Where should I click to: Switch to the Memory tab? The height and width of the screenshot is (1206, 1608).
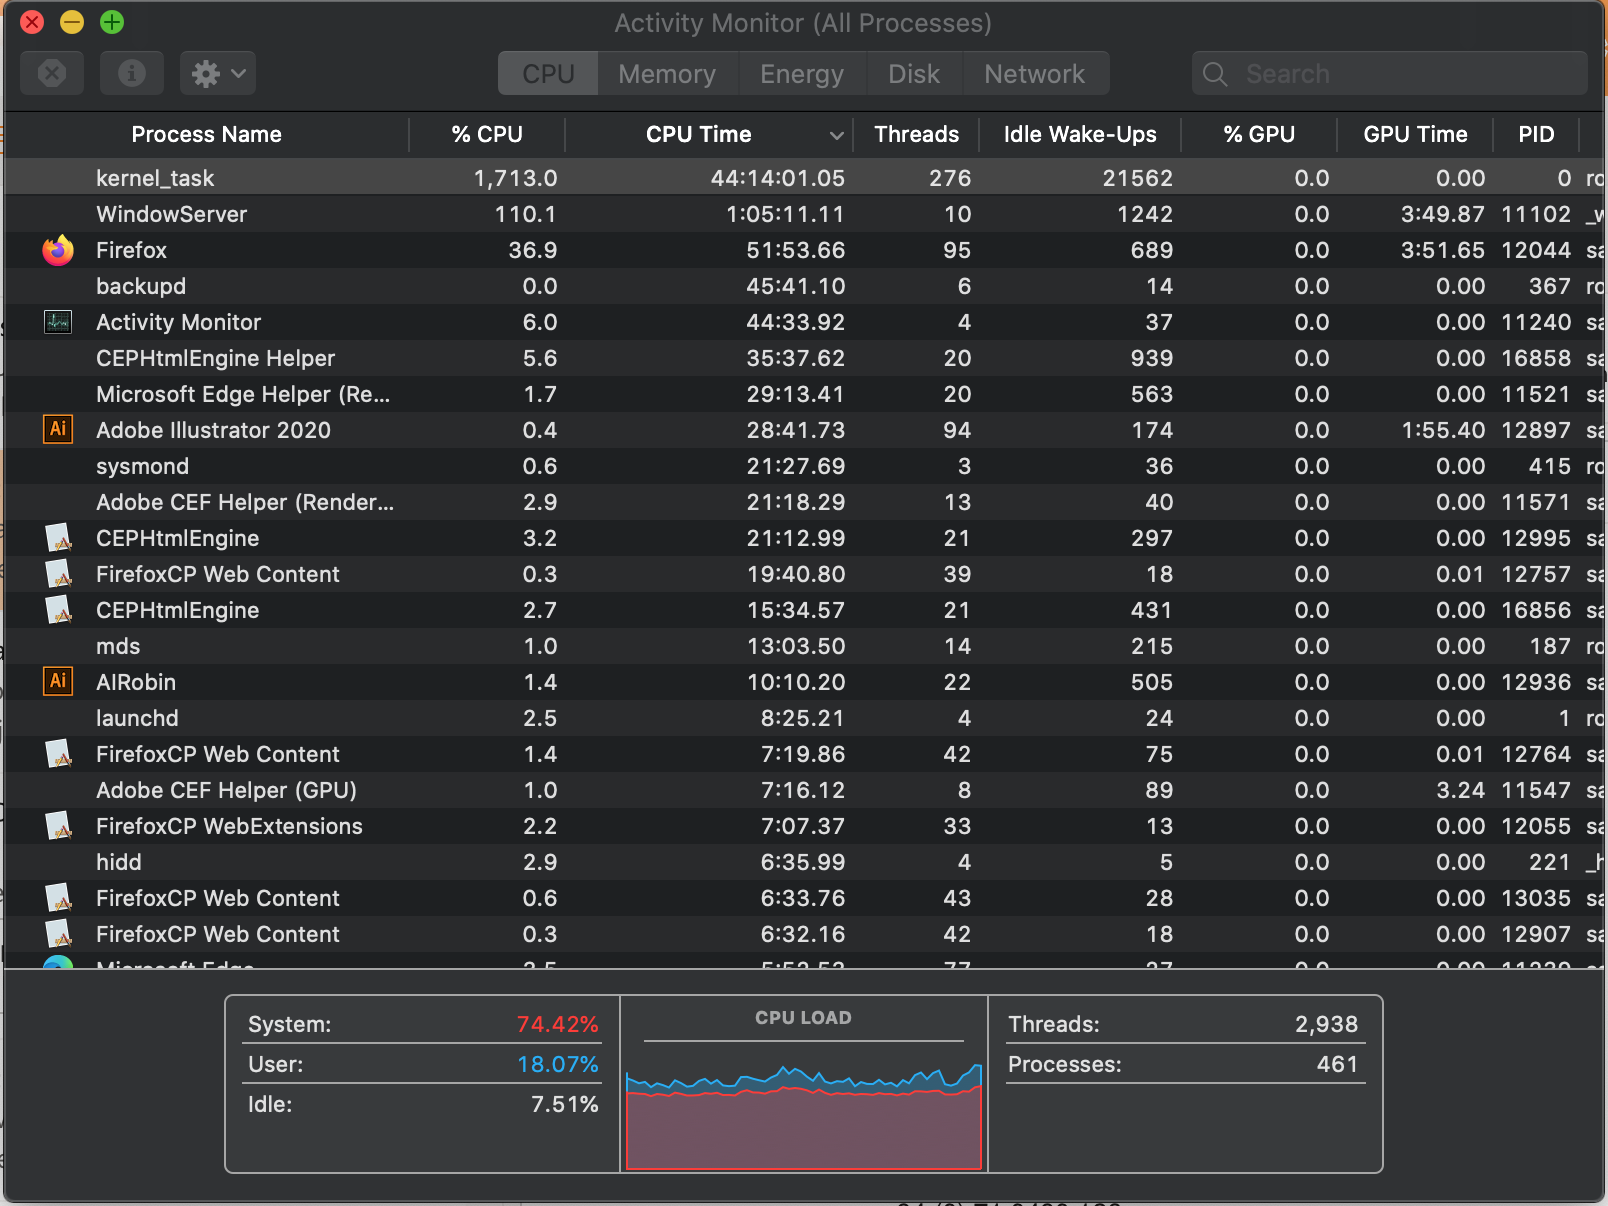click(667, 74)
